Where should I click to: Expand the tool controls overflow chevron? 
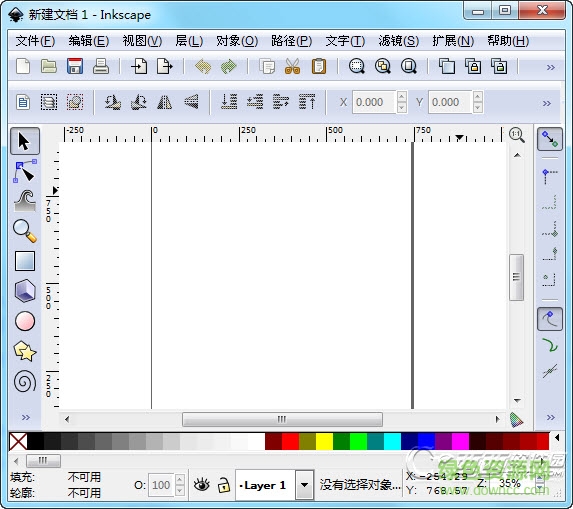pyautogui.click(x=546, y=103)
